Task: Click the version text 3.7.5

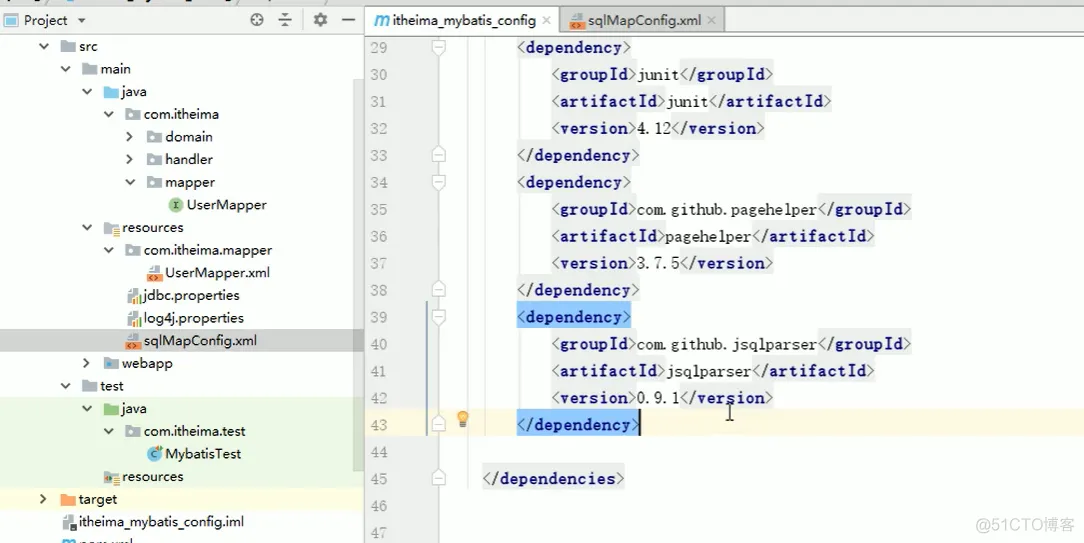Action: click(x=657, y=263)
